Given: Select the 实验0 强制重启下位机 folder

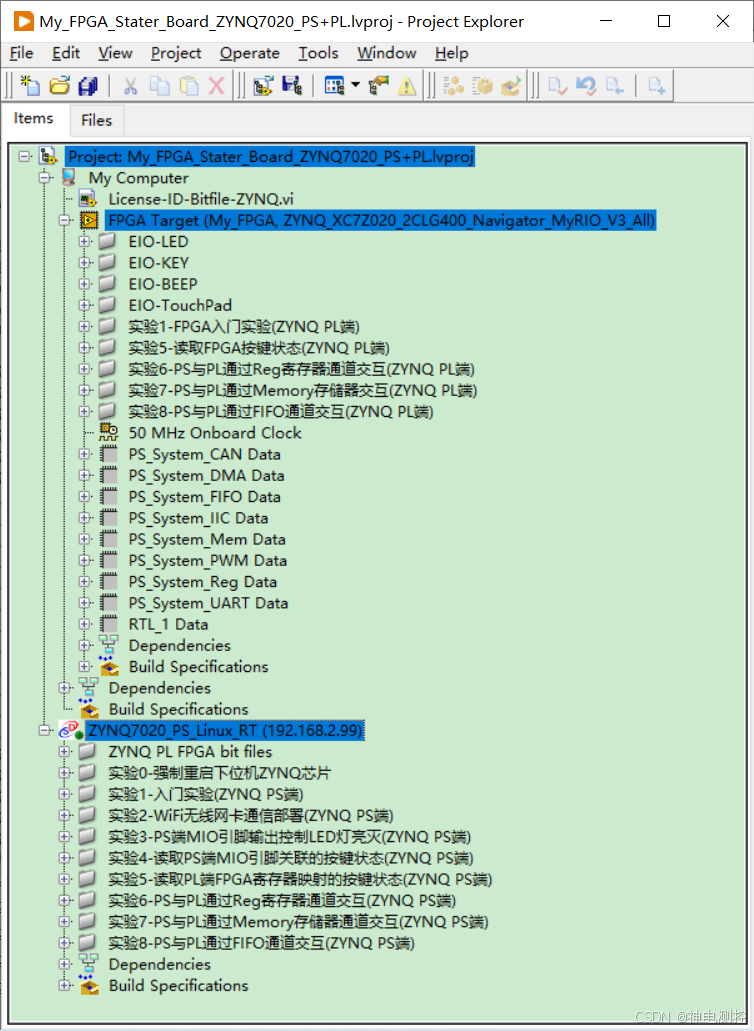Looking at the screenshot, I should coord(220,773).
